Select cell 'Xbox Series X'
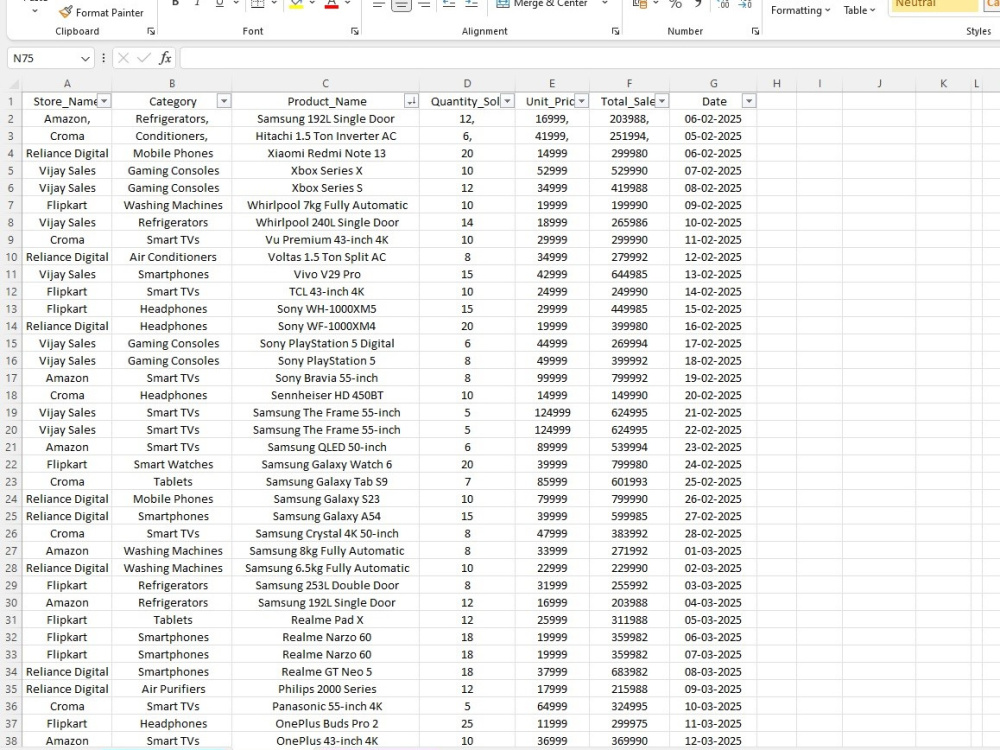The height and width of the screenshot is (750, 1000). click(326, 170)
